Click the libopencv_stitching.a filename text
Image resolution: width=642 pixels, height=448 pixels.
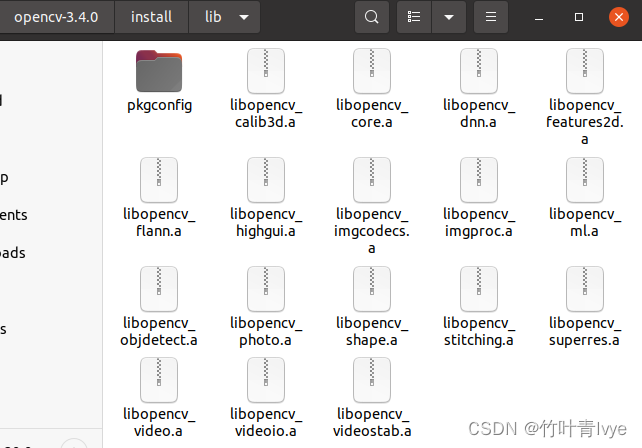[x=479, y=331]
